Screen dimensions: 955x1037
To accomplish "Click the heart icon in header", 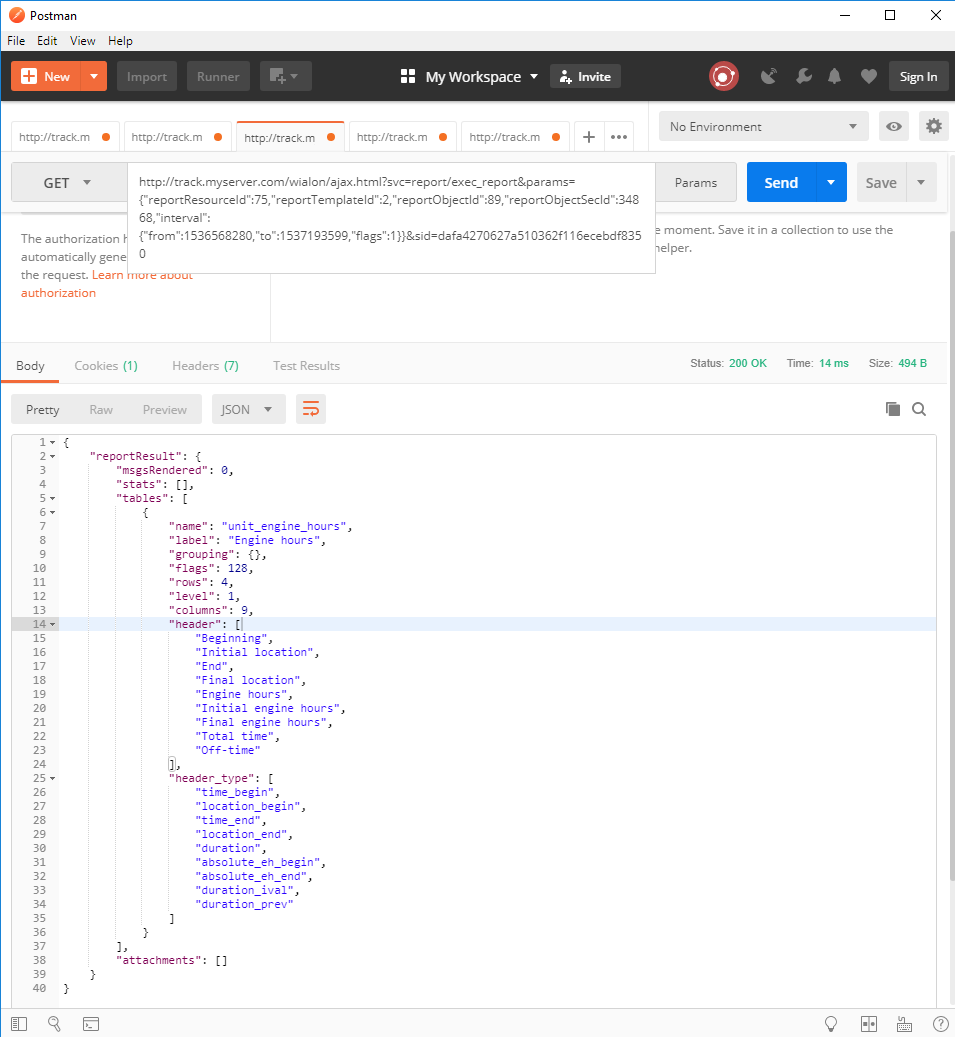I will pos(868,76).
